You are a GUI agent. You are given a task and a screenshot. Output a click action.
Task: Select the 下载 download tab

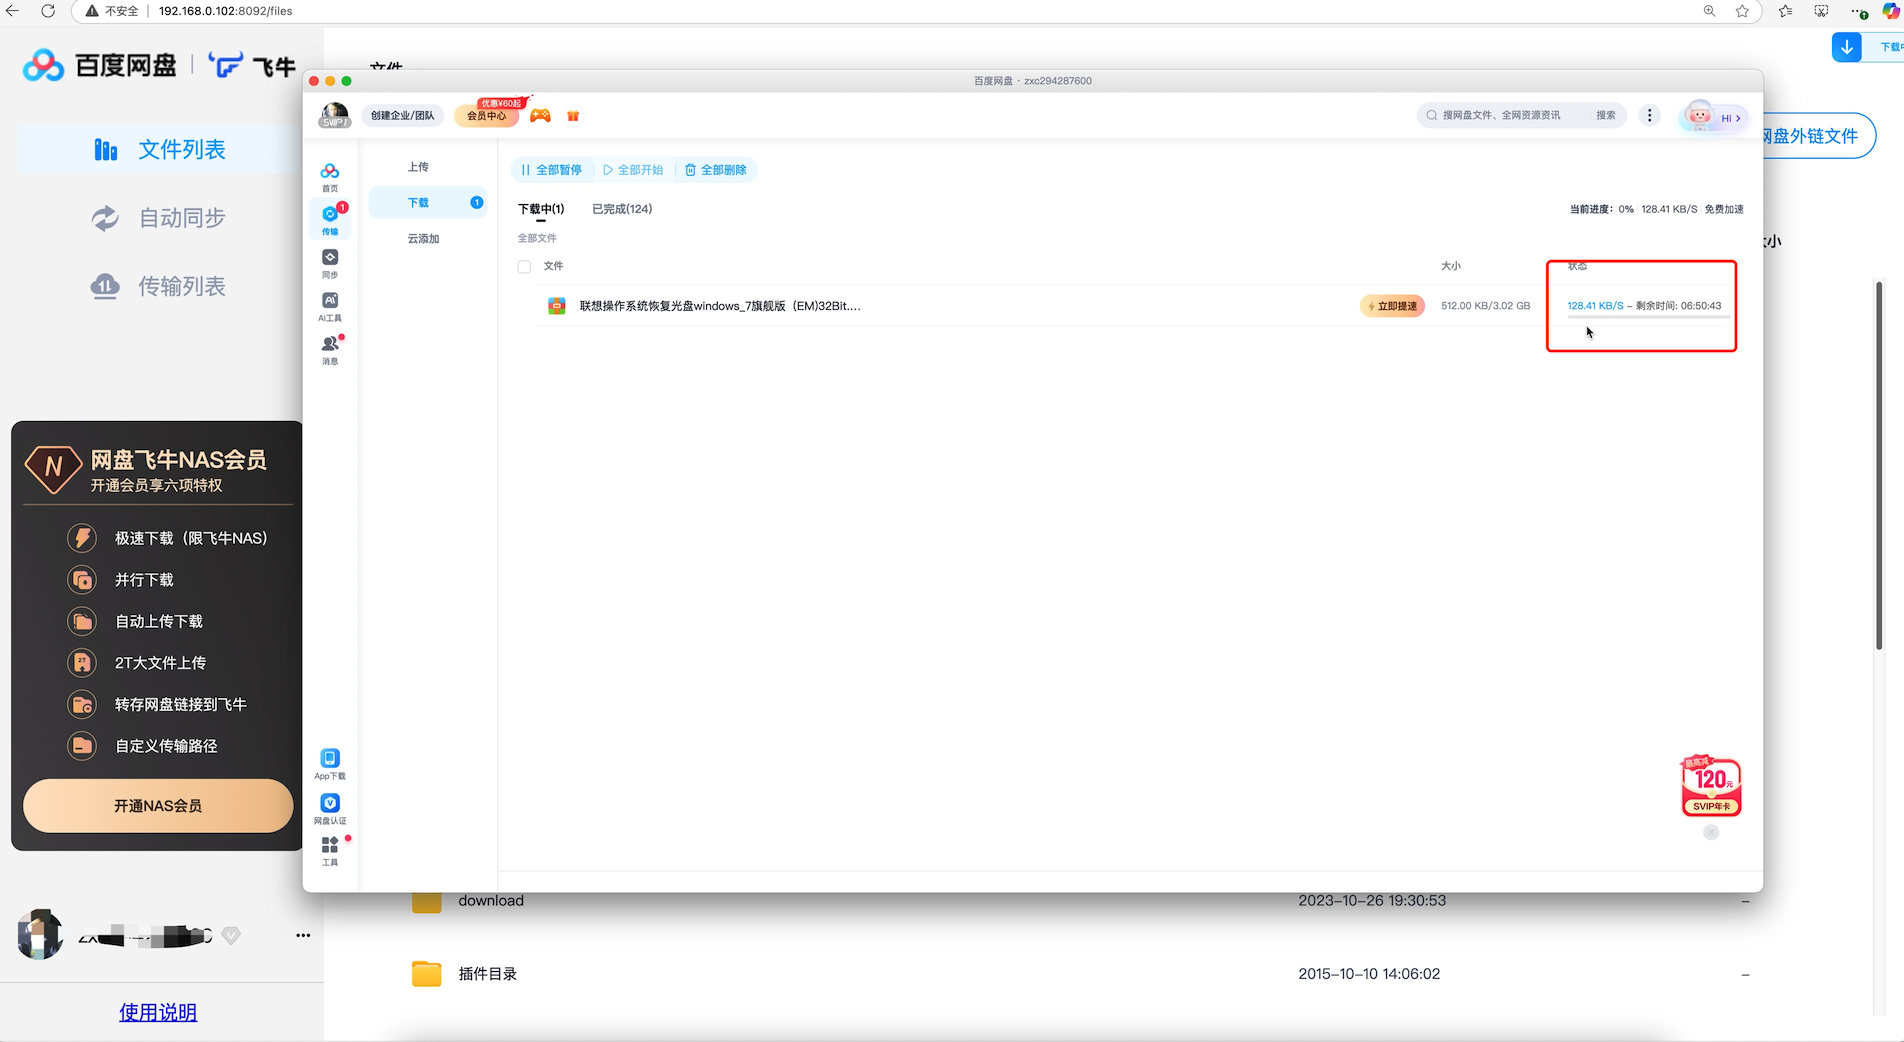pyautogui.click(x=428, y=203)
